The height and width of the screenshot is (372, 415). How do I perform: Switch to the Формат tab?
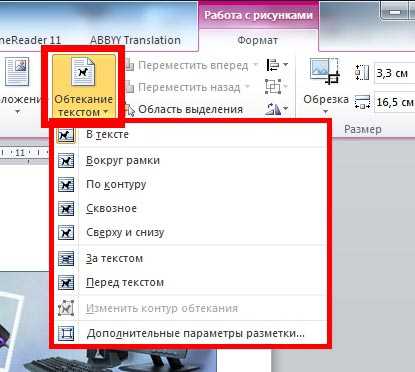tap(257, 41)
